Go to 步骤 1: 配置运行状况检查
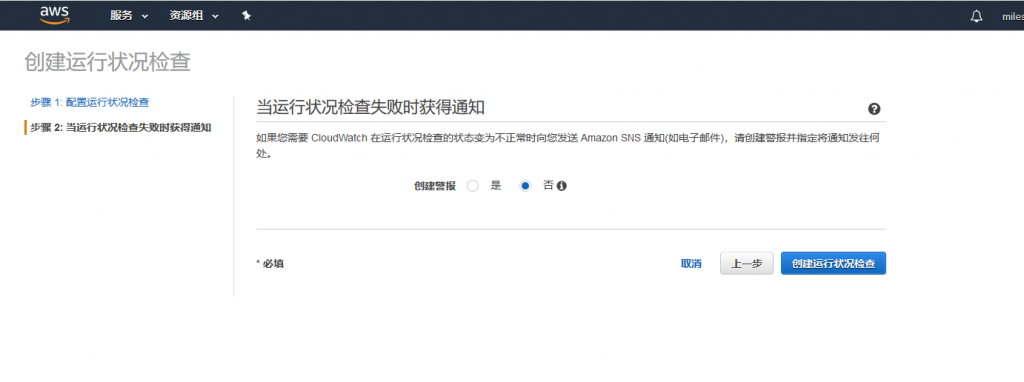 pyautogui.click(x=89, y=103)
